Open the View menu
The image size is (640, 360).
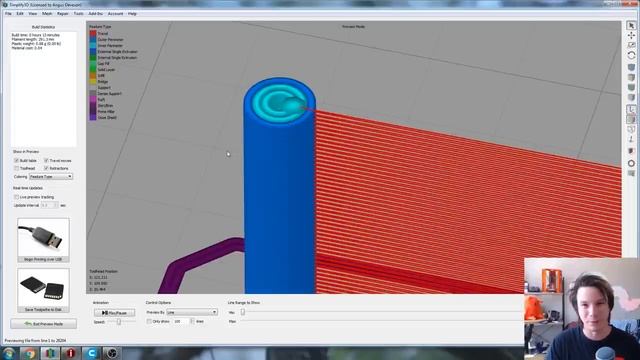pos(33,13)
